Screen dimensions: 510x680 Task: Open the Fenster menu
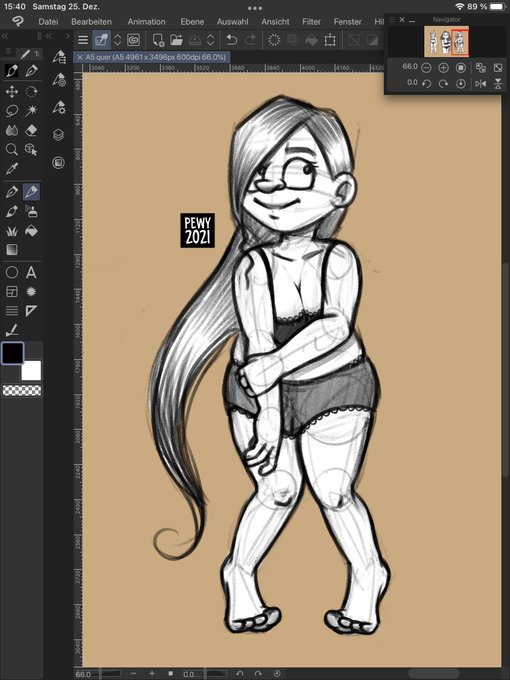click(x=347, y=21)
